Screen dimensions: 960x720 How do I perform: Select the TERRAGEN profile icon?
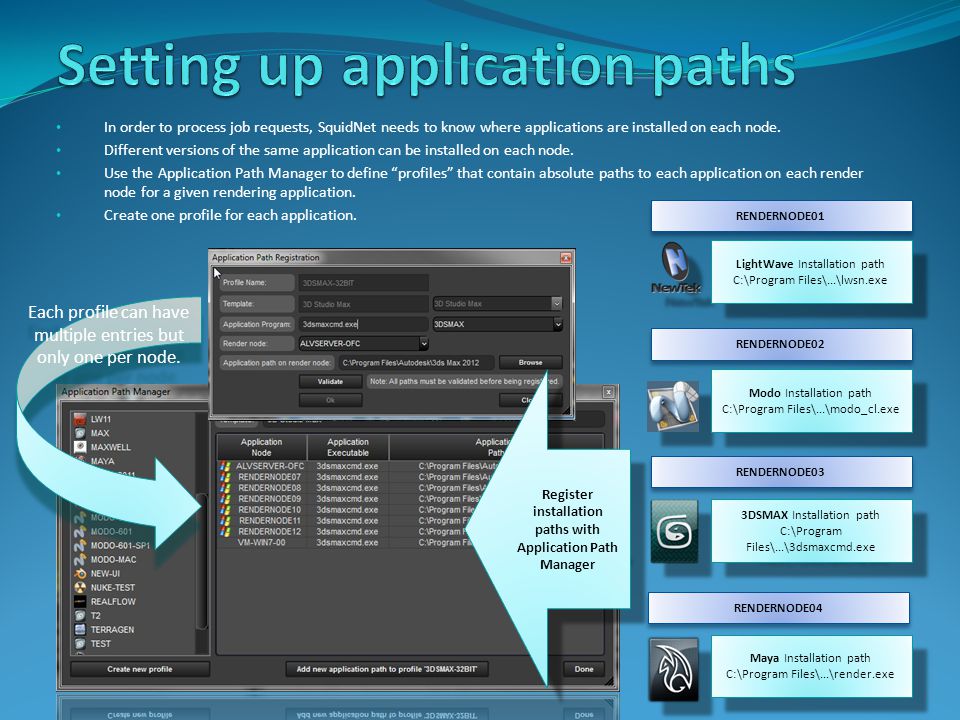coord(80,629)
